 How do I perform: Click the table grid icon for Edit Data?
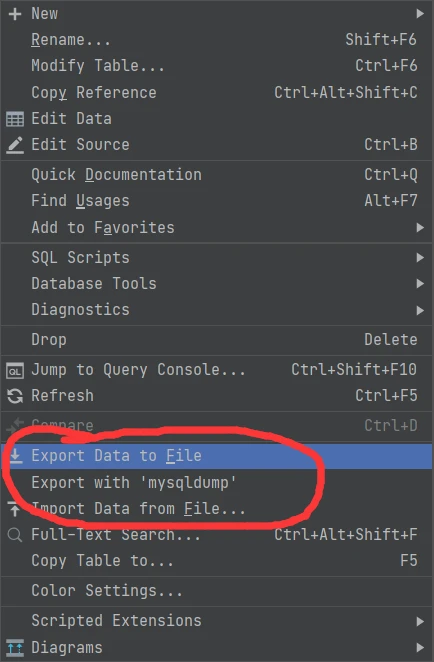15,119
